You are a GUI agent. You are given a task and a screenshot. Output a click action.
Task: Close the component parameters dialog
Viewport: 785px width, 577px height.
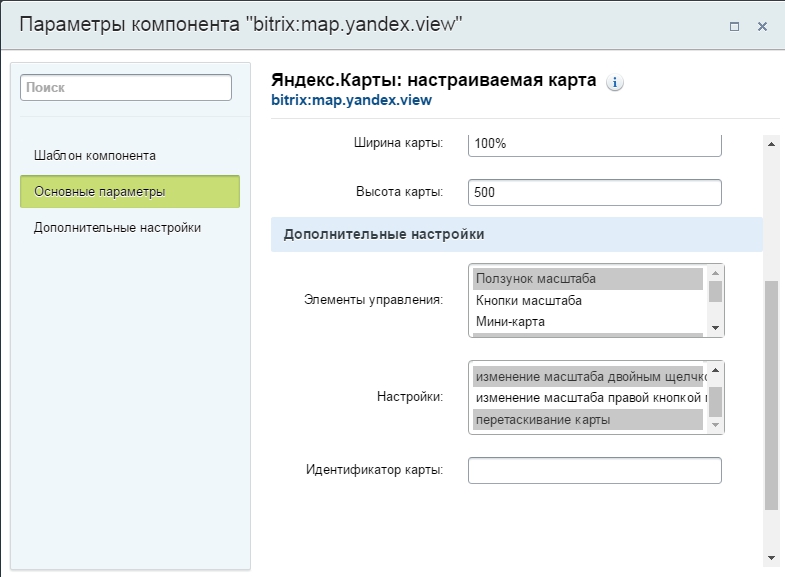click(762, 27)
